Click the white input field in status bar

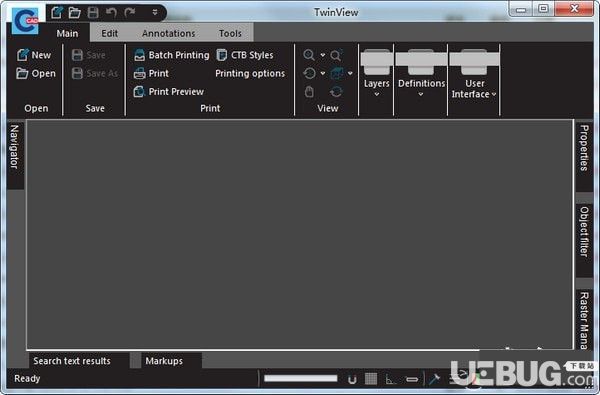[301, 379]
